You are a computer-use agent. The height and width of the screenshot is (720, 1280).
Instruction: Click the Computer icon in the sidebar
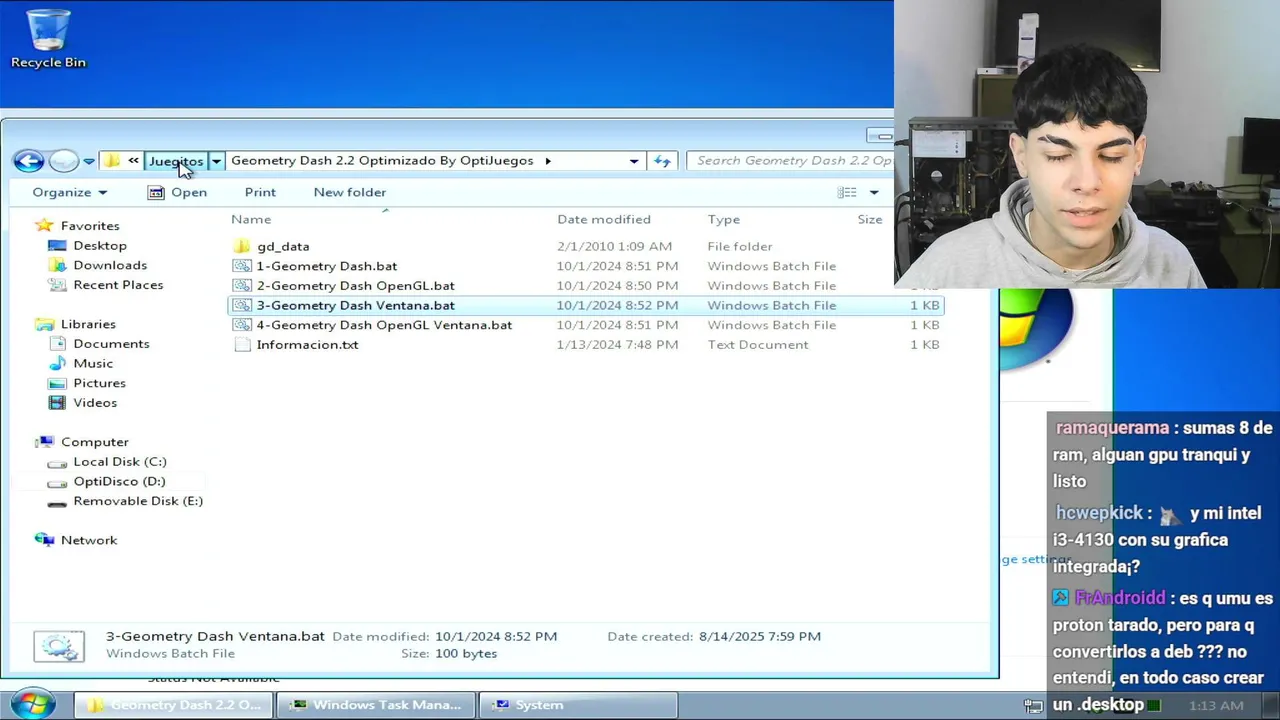[44, 442]
